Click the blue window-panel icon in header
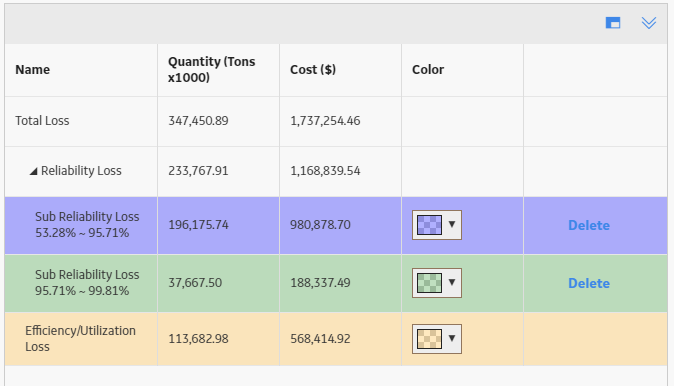Viewport: 674px width, 386px height. click(613, 23)
